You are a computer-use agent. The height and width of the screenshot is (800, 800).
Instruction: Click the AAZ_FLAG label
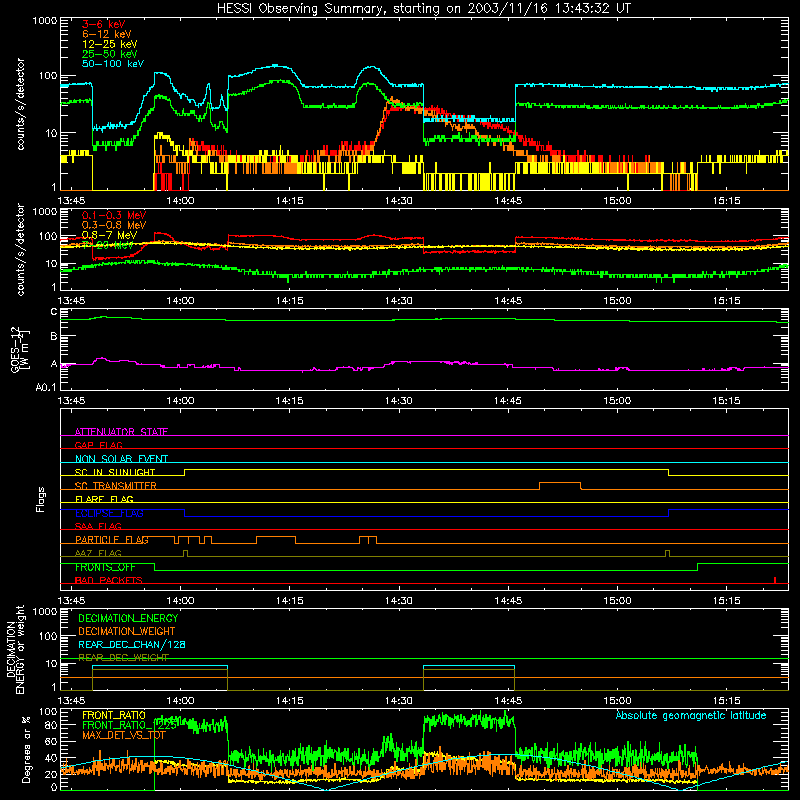tap(98, 553)
